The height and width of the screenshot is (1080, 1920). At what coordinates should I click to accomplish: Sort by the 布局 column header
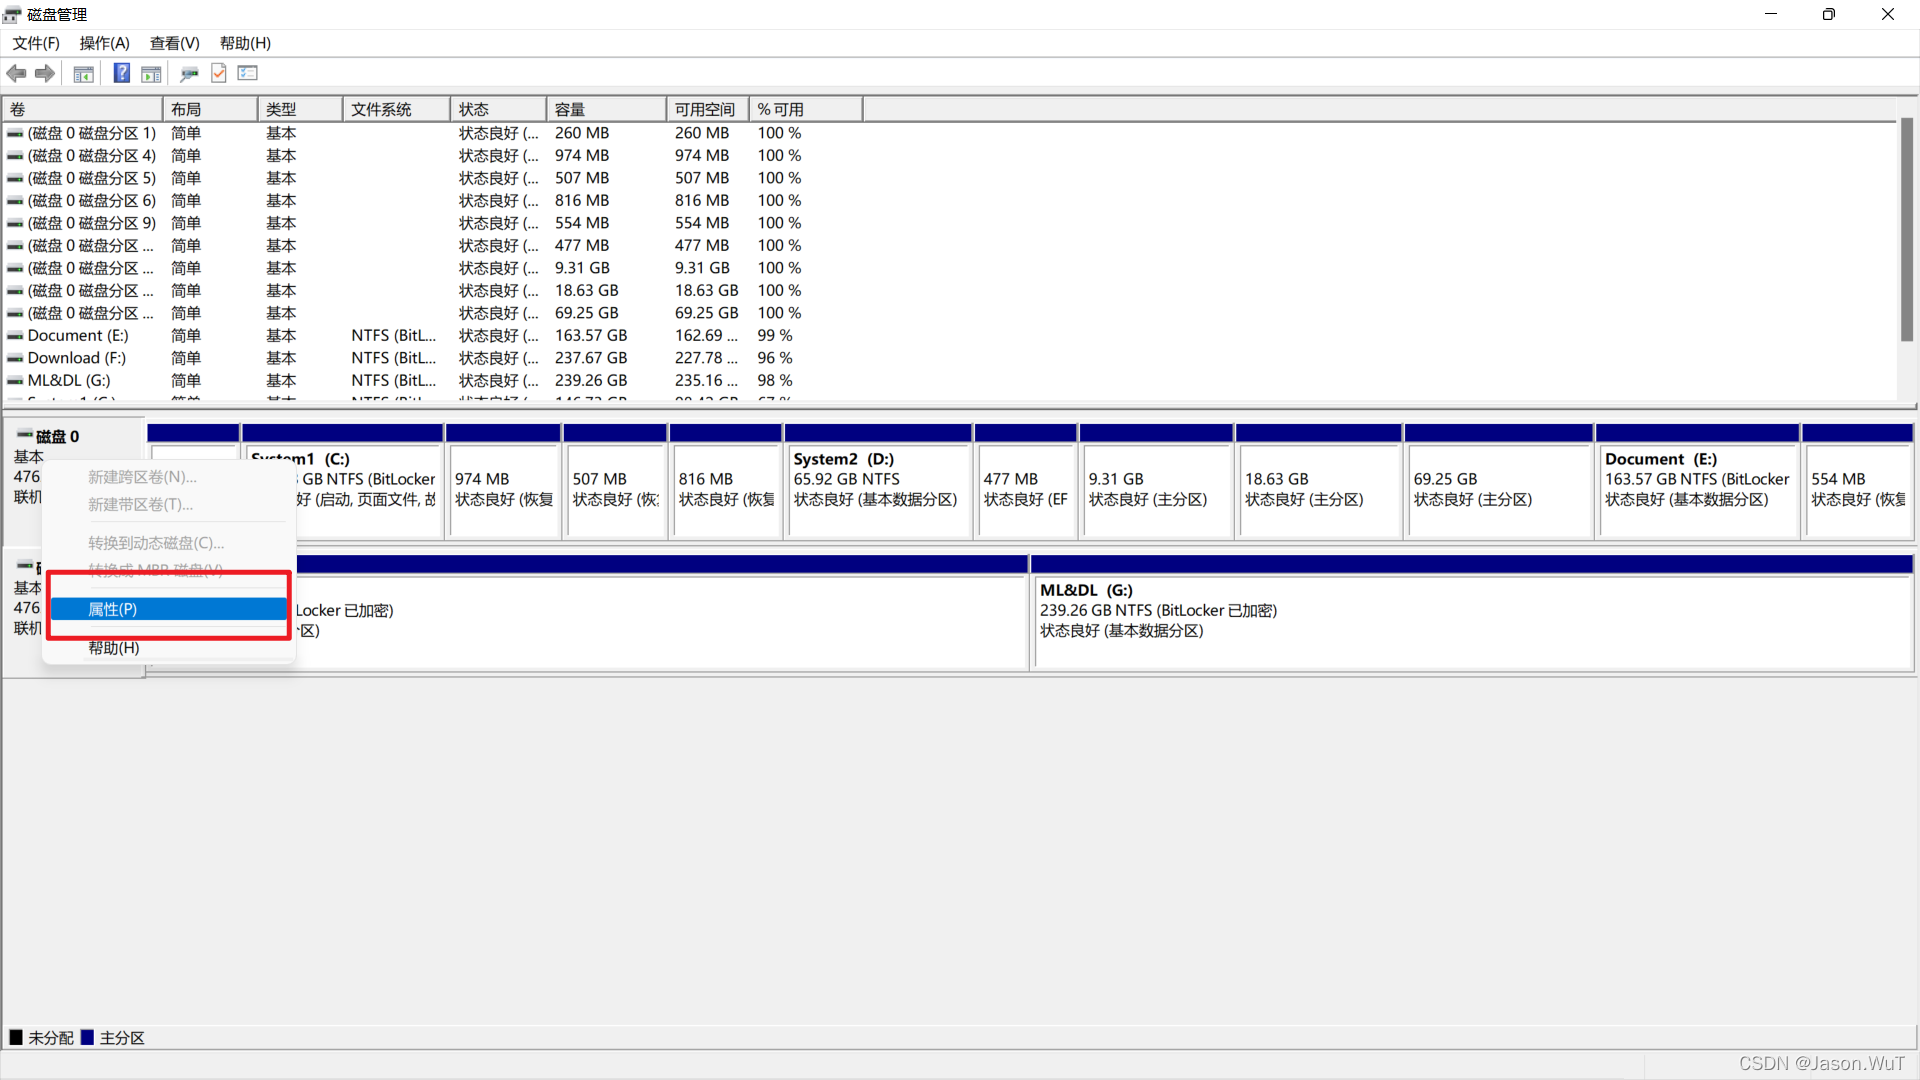210,109
